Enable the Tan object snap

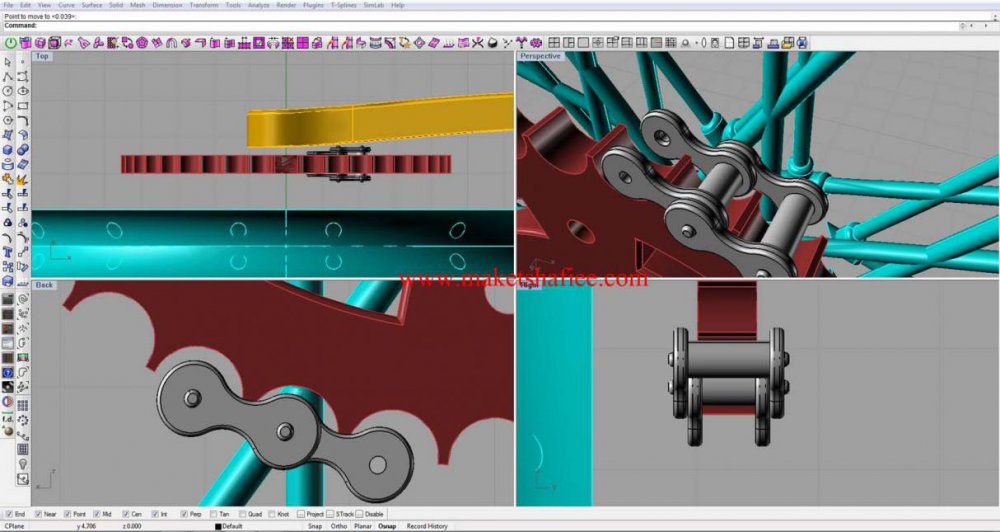[212, 514]
